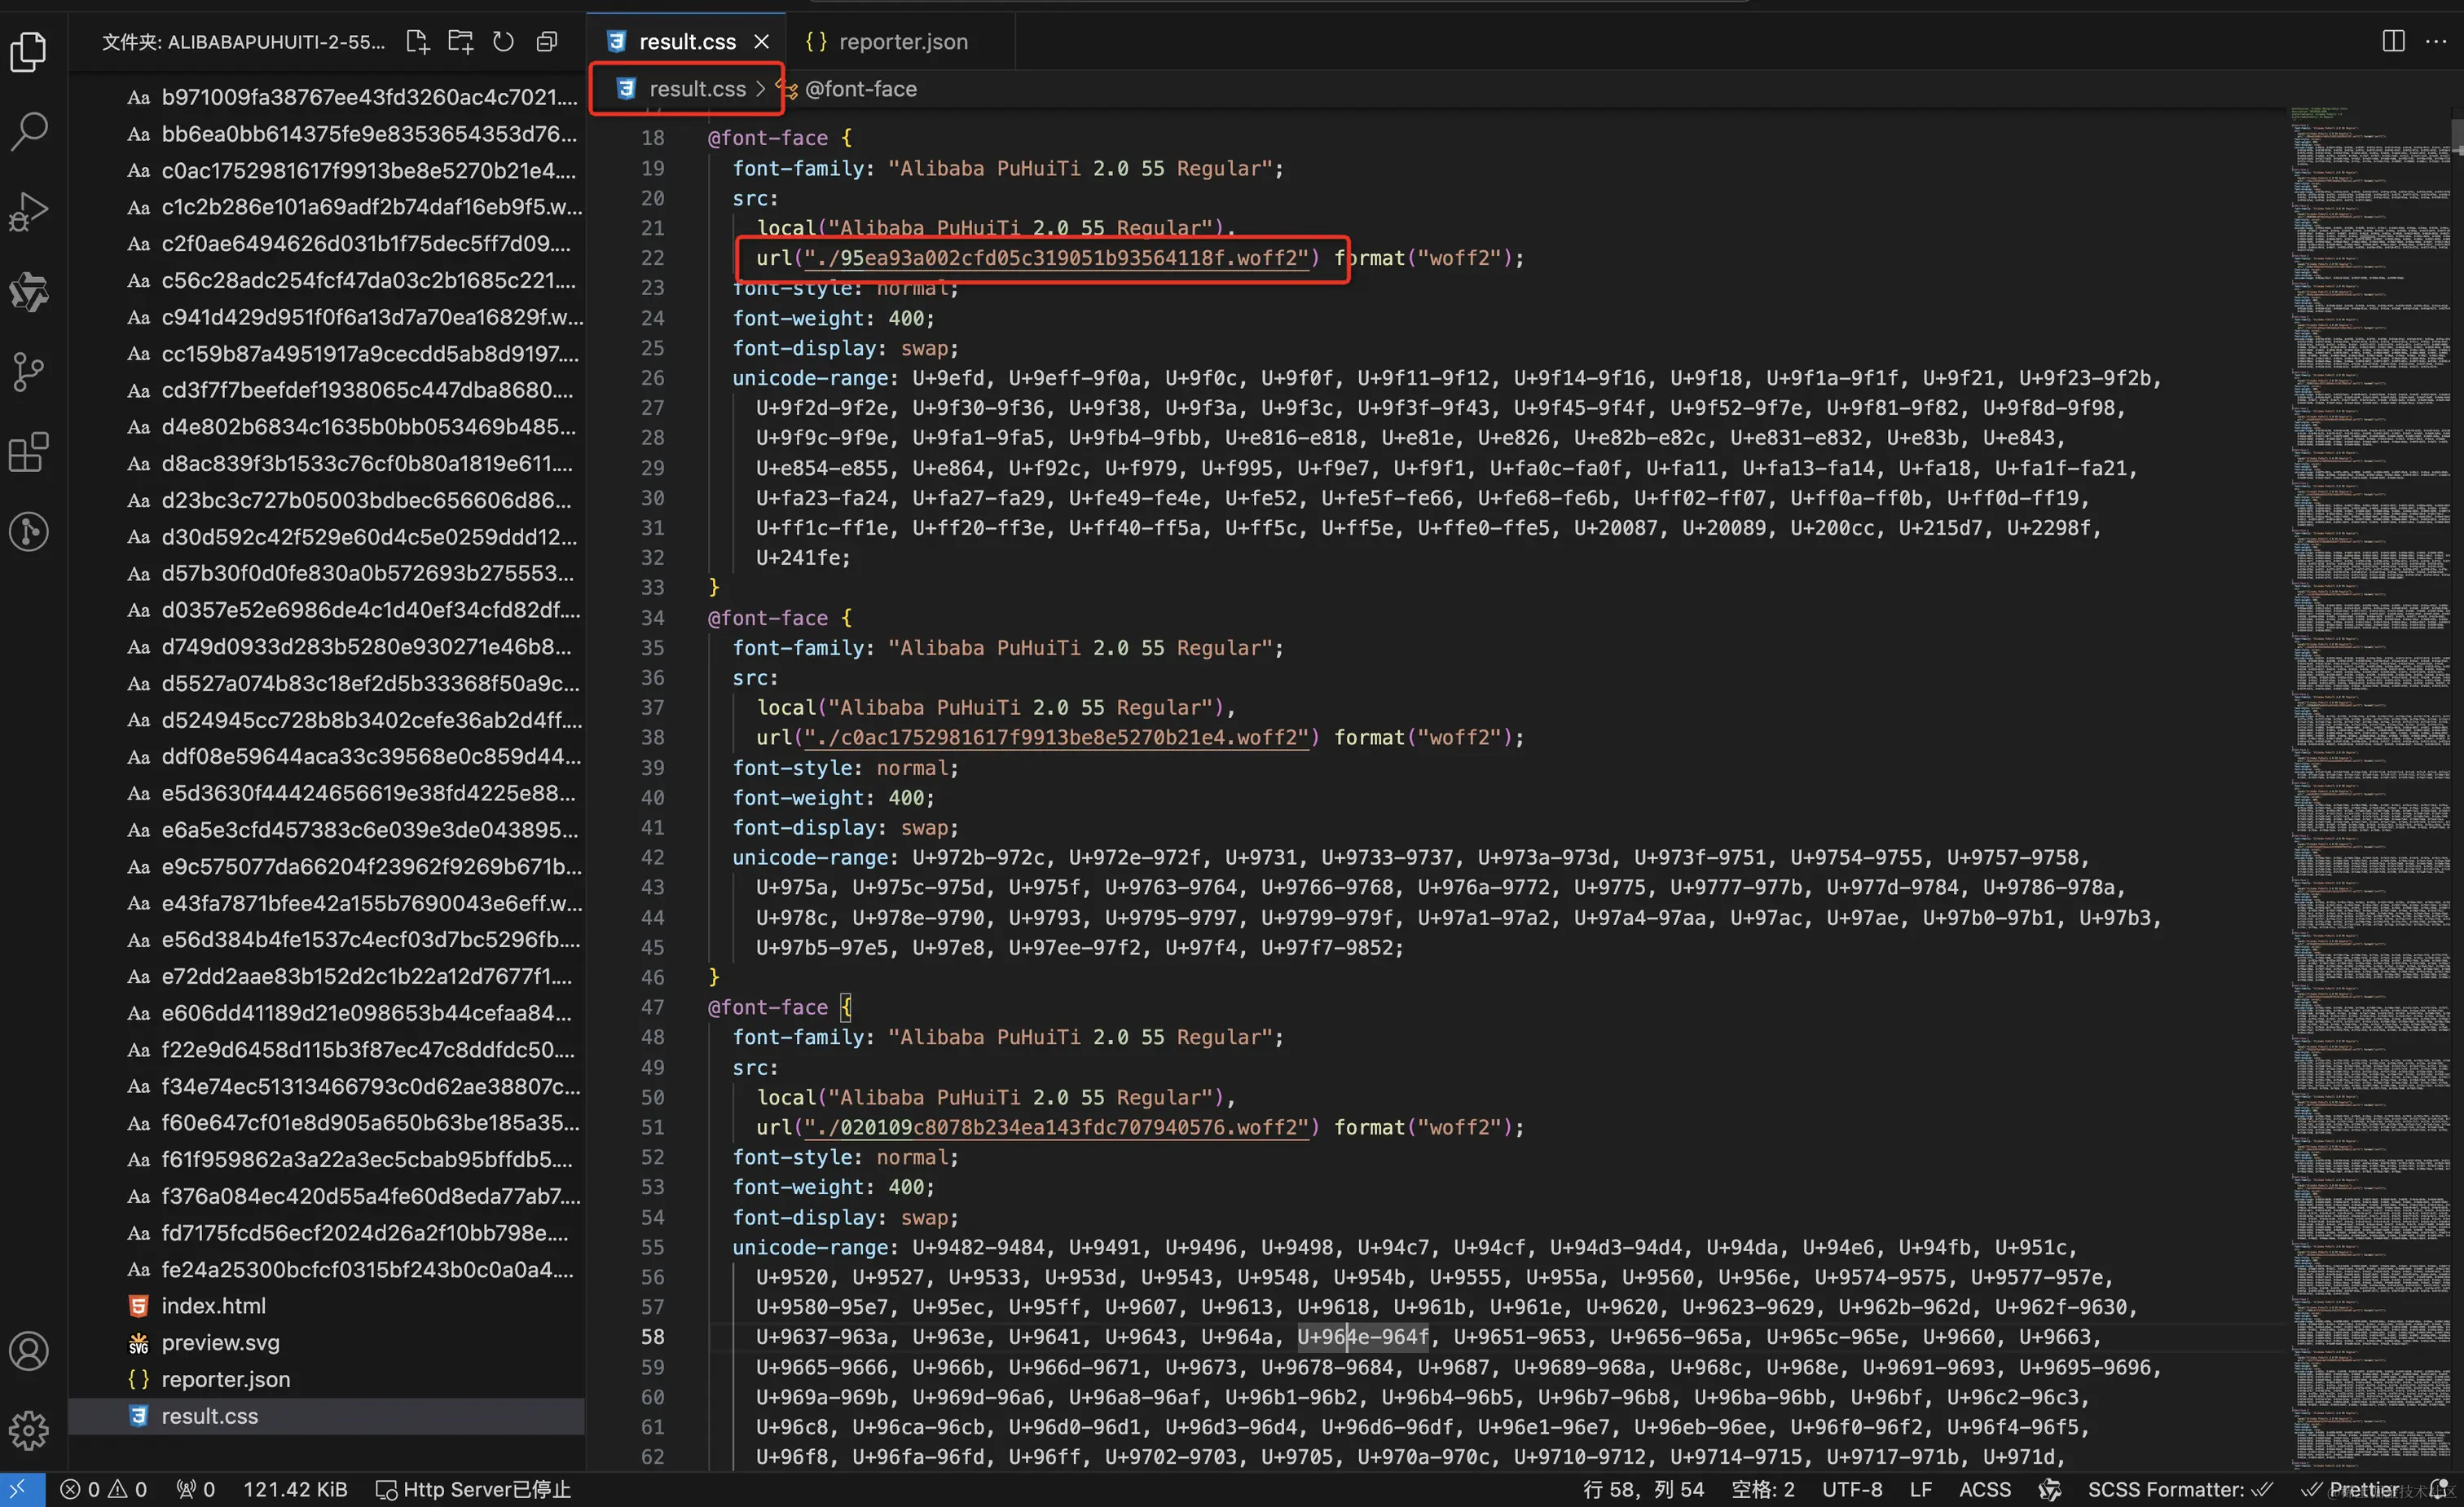Open the Run and Debug view

[x=28, y=211]
